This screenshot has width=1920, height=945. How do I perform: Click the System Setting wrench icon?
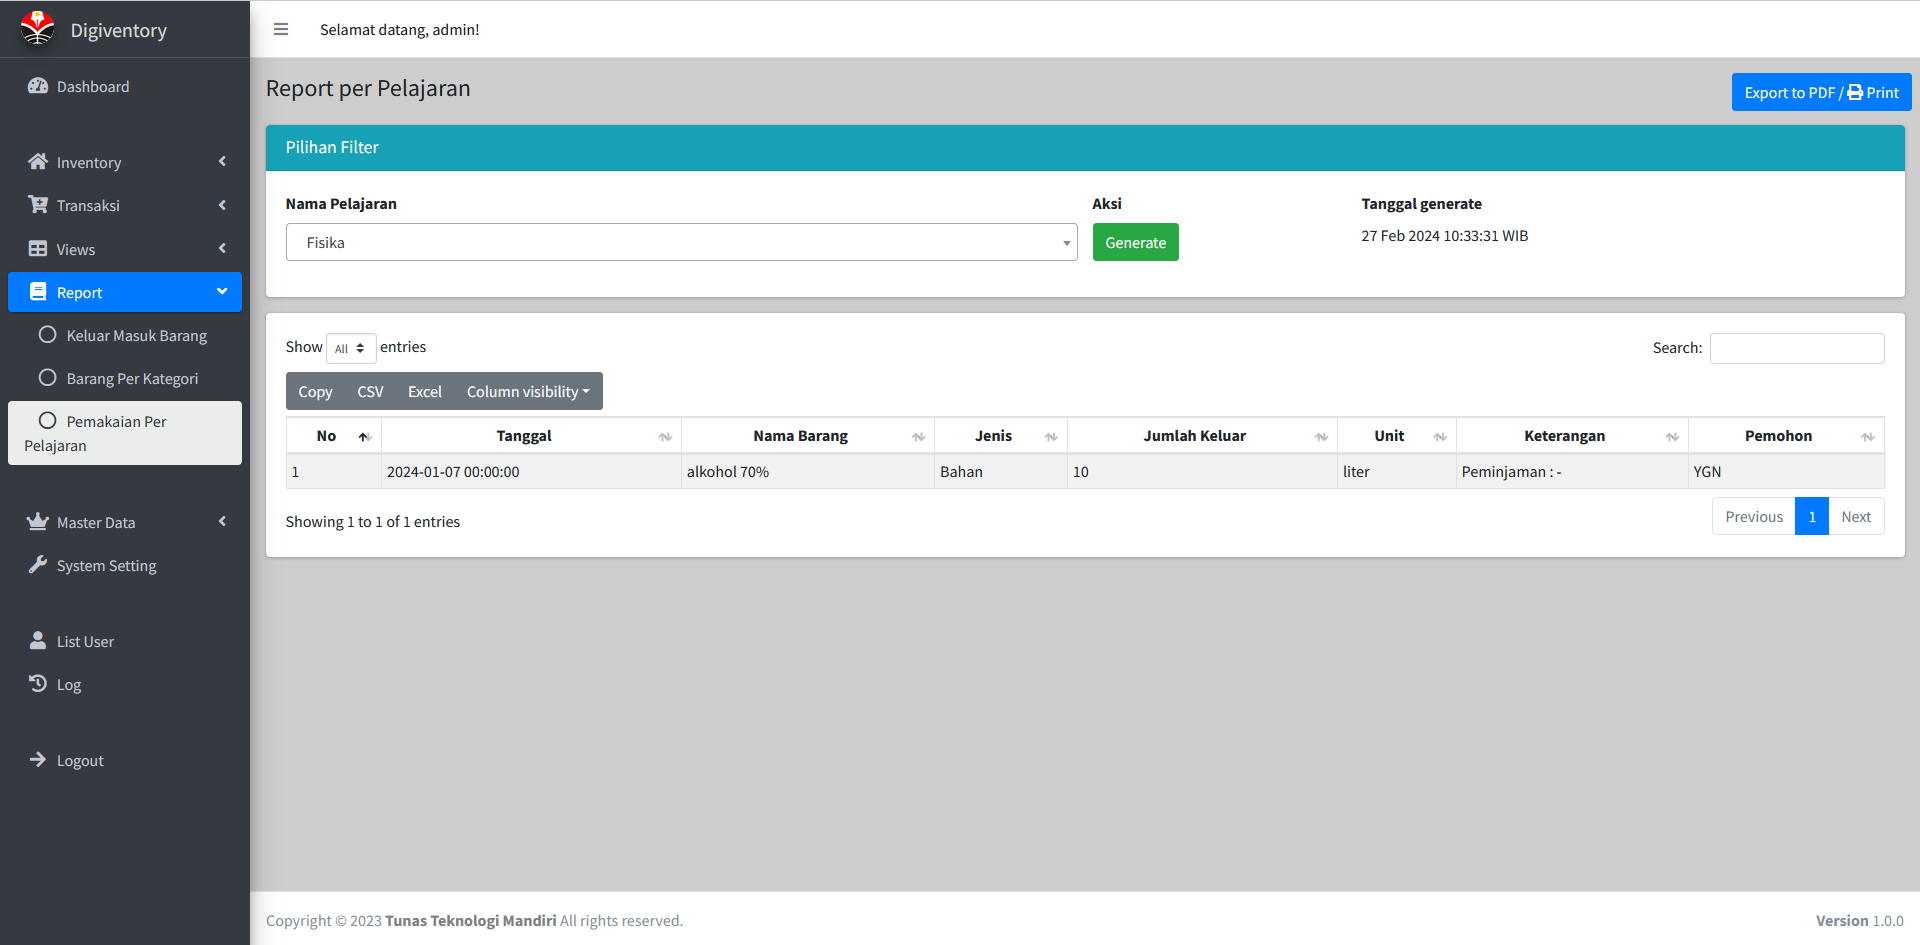click(x=38, y=565)
